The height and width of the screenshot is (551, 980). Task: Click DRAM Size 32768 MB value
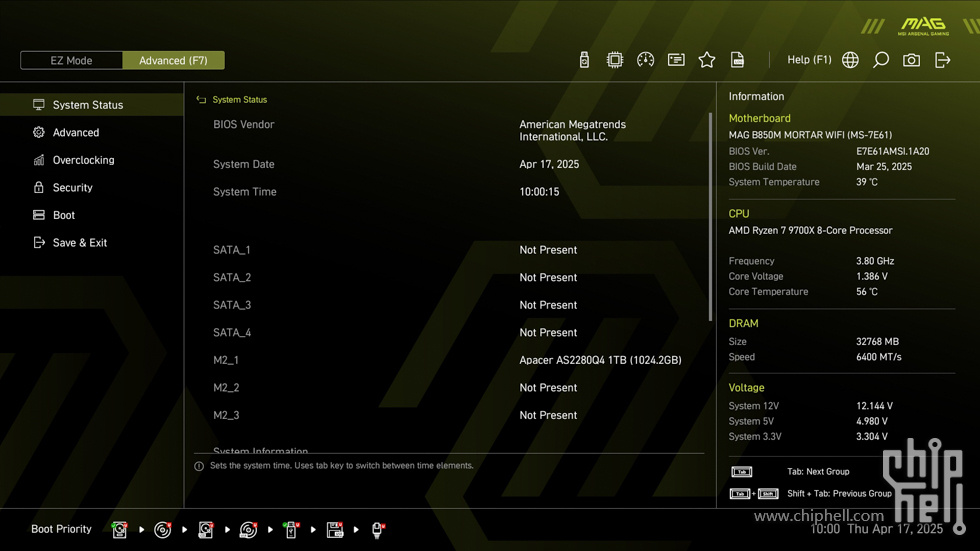(878, 342)
